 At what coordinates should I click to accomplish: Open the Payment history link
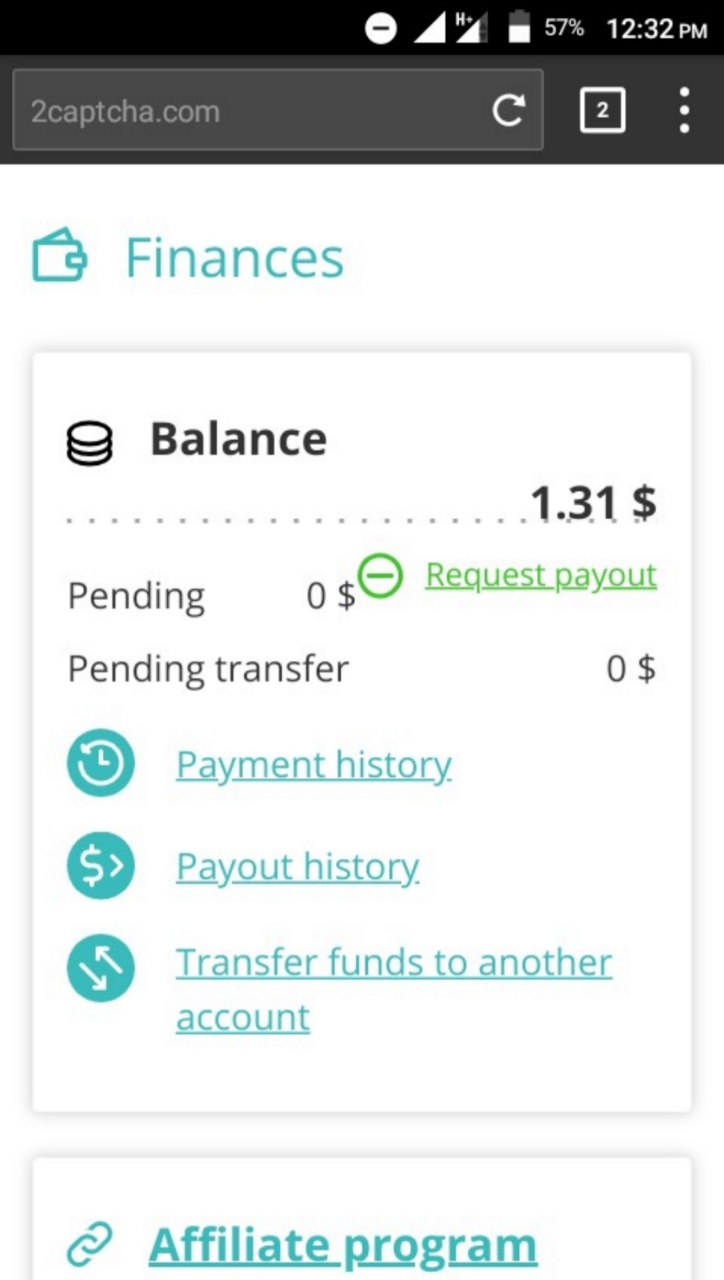coord(314,765)
